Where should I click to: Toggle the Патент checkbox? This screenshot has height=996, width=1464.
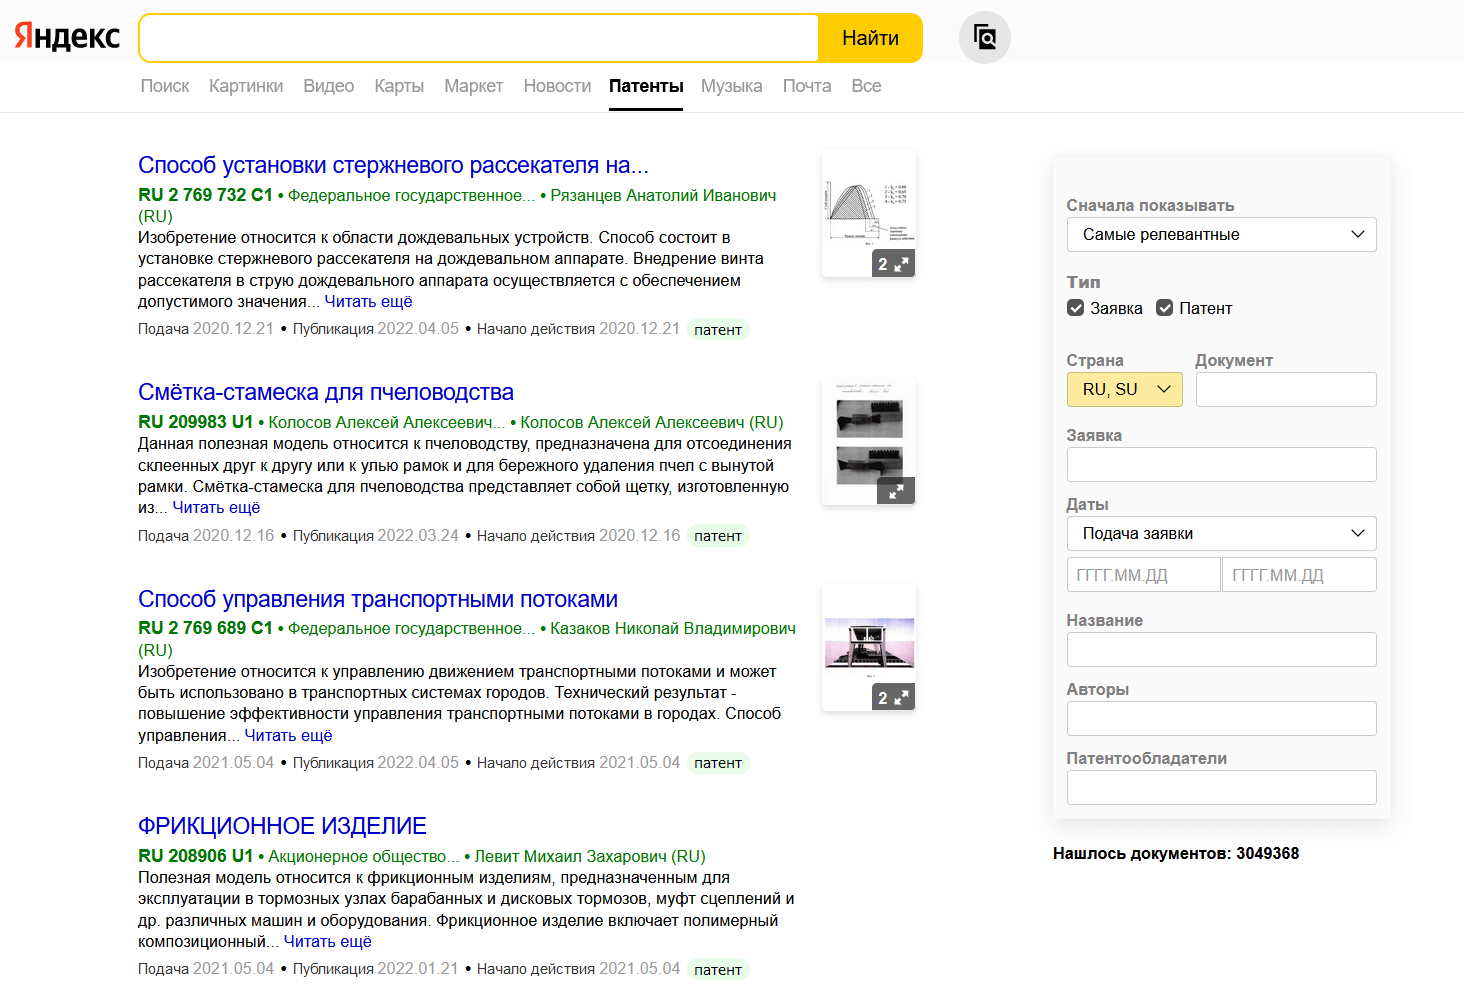tap(1165, 308)
